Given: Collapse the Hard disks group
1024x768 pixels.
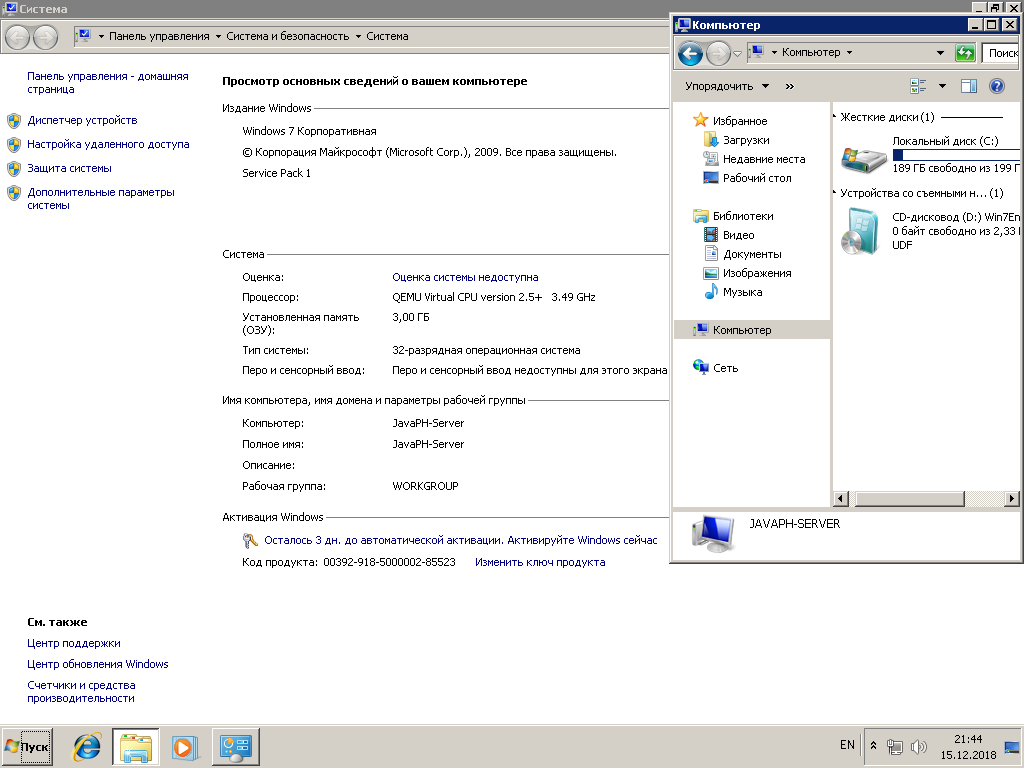Looking at the screenshot, I should point(836,117).
